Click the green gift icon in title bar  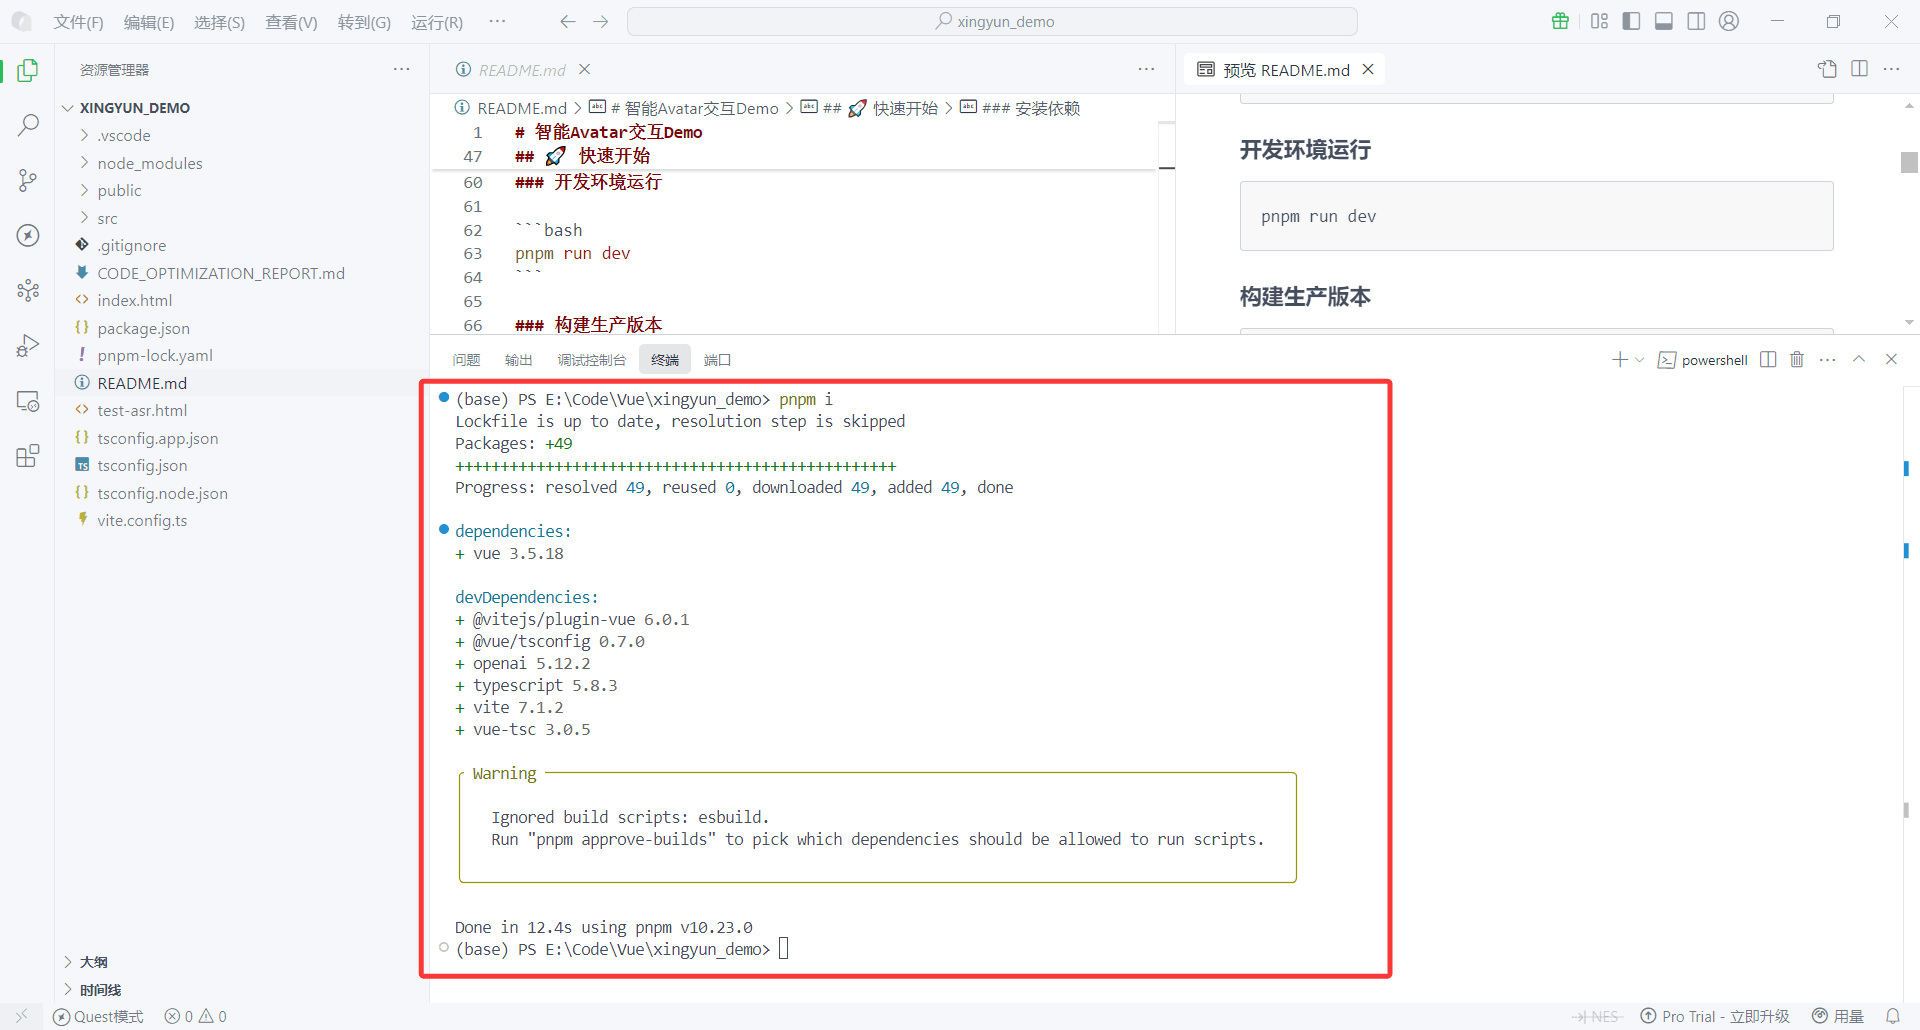pos(1560,21)
